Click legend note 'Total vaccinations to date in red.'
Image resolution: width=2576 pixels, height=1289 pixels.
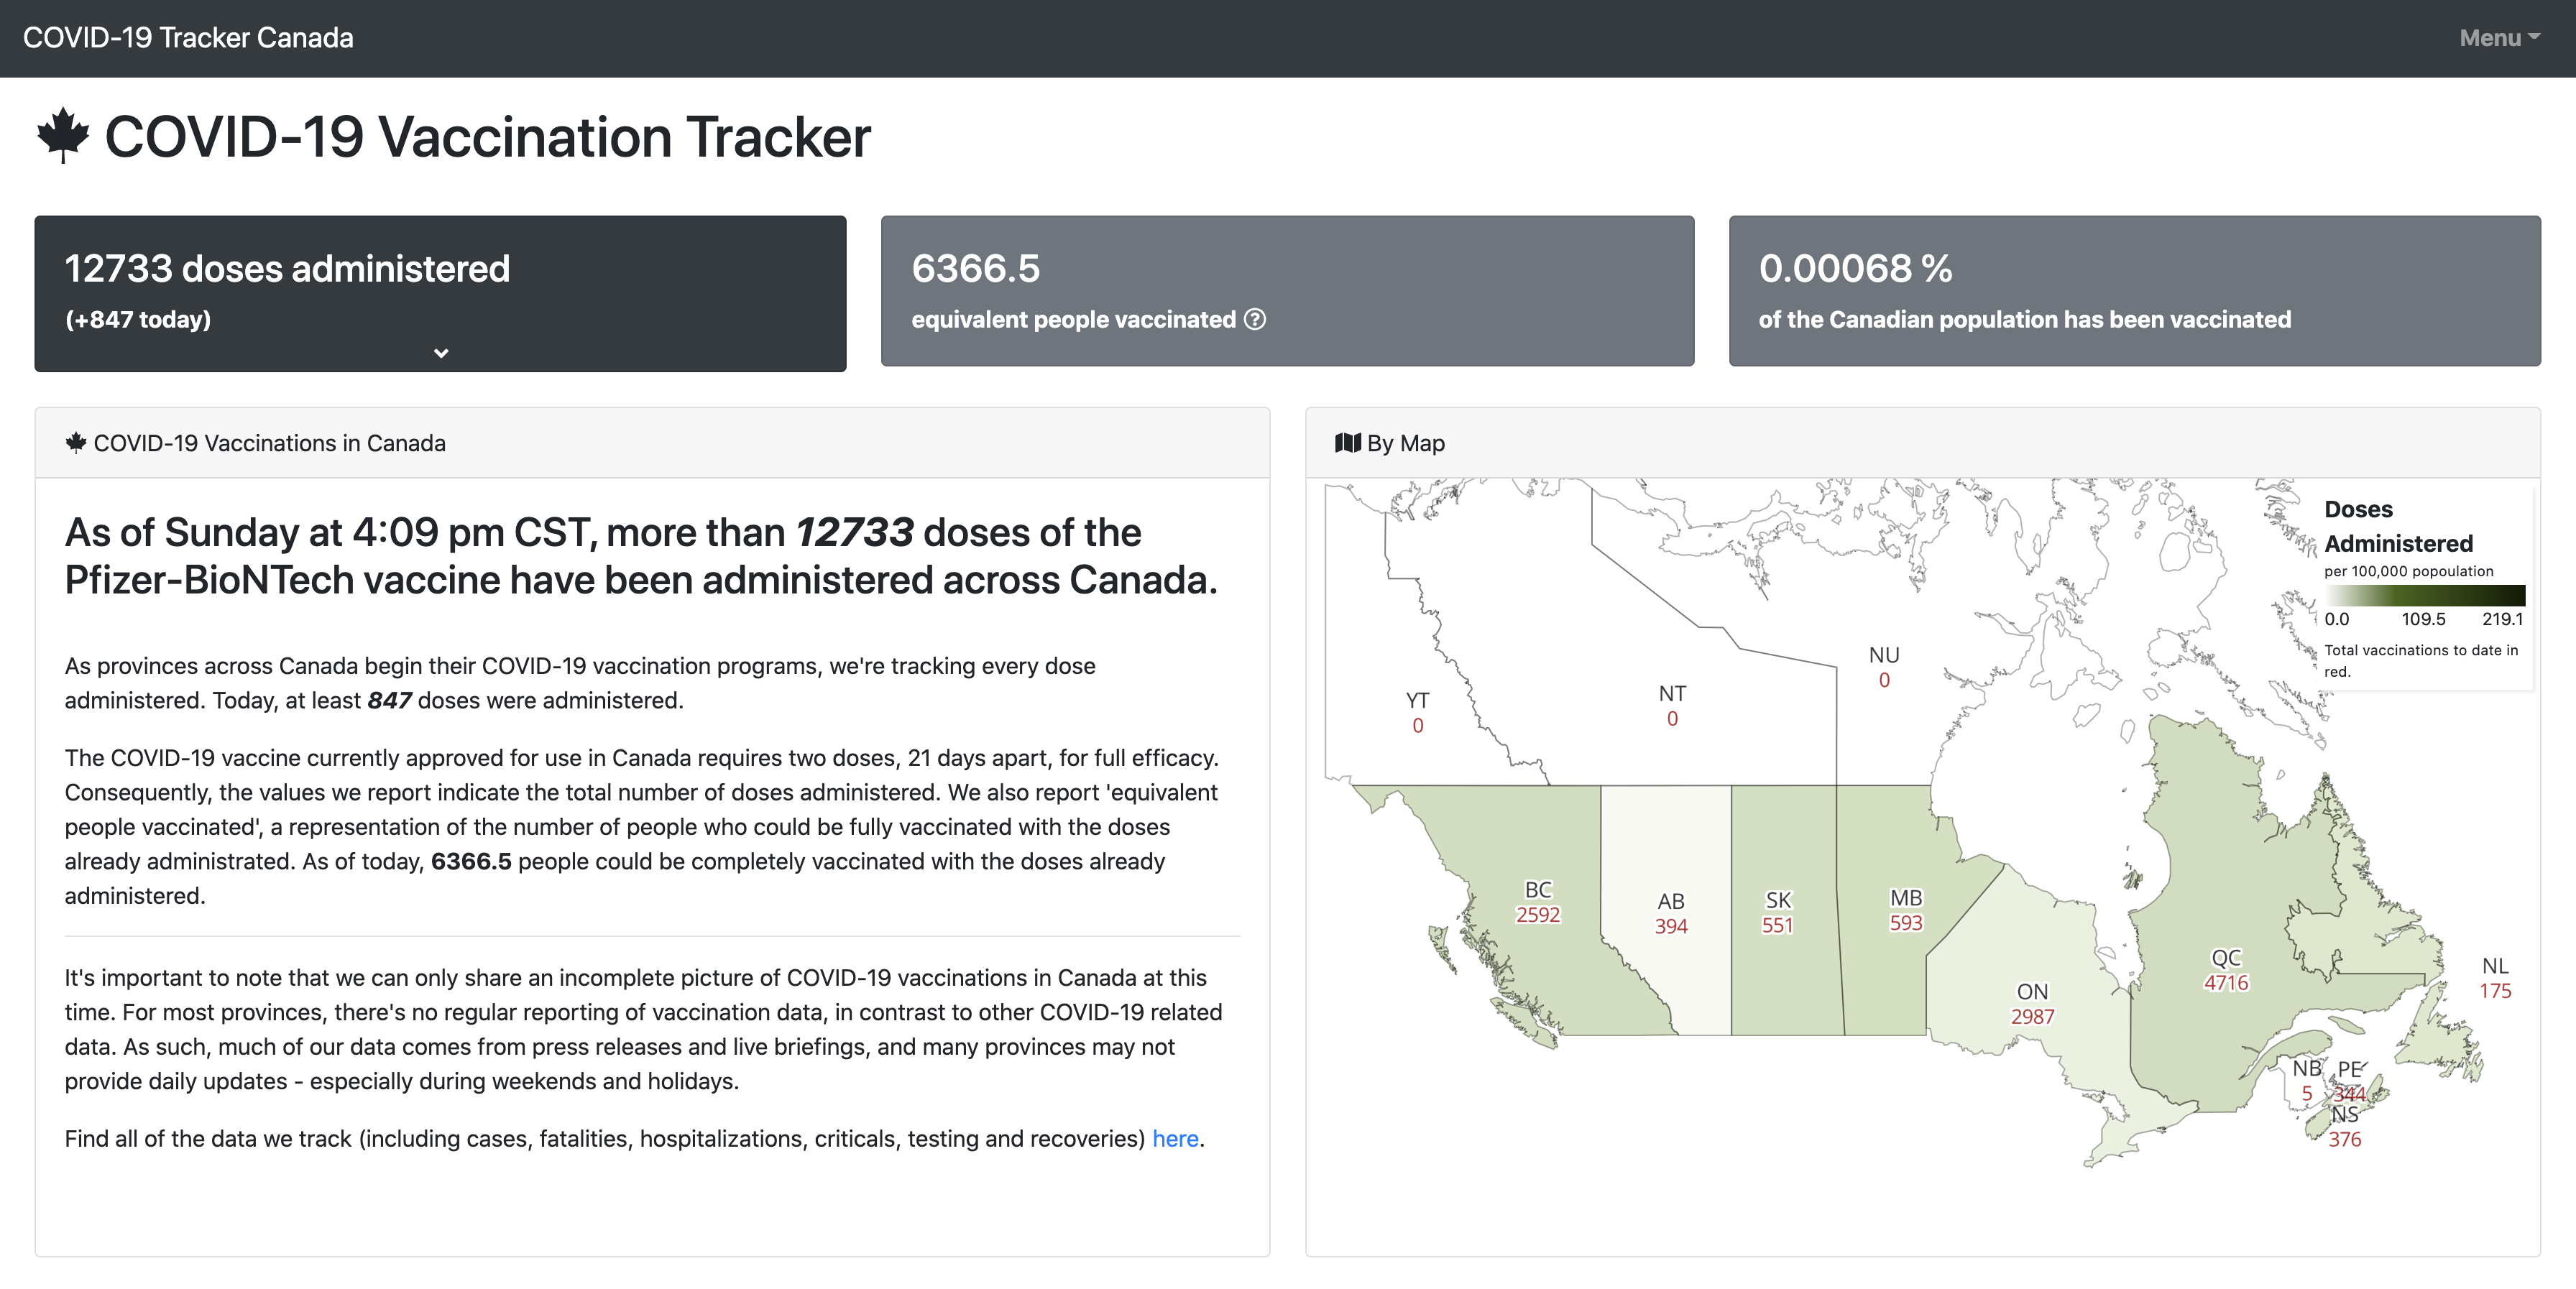point(2420,660)
